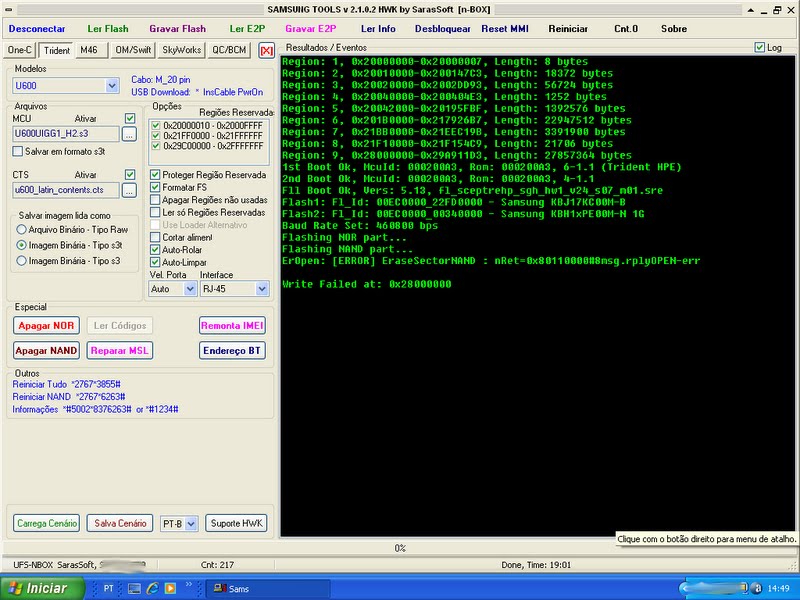Image resolution: width=800 pixels, height=600 pixels.
Task: Click the Apagar NAND button
Action: (46, 351)
